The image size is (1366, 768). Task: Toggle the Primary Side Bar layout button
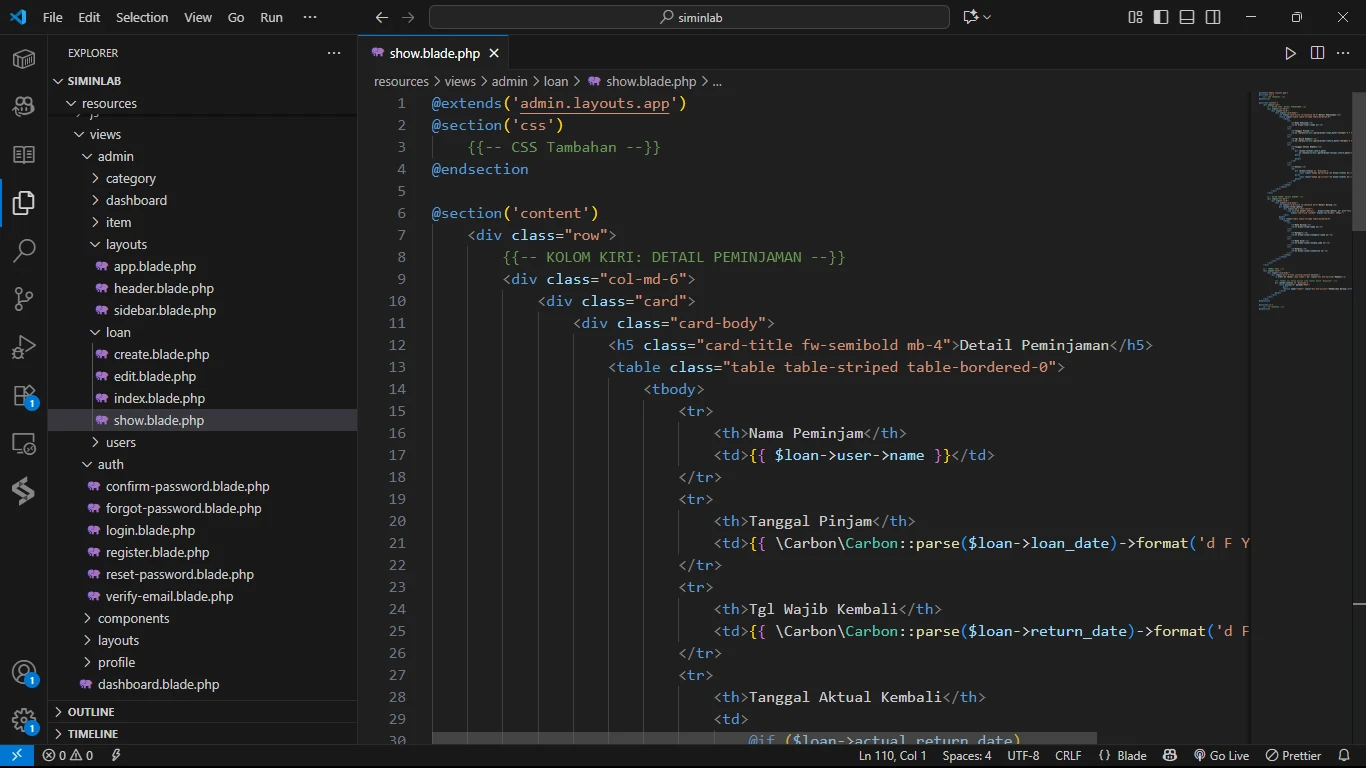[1161, 17]
